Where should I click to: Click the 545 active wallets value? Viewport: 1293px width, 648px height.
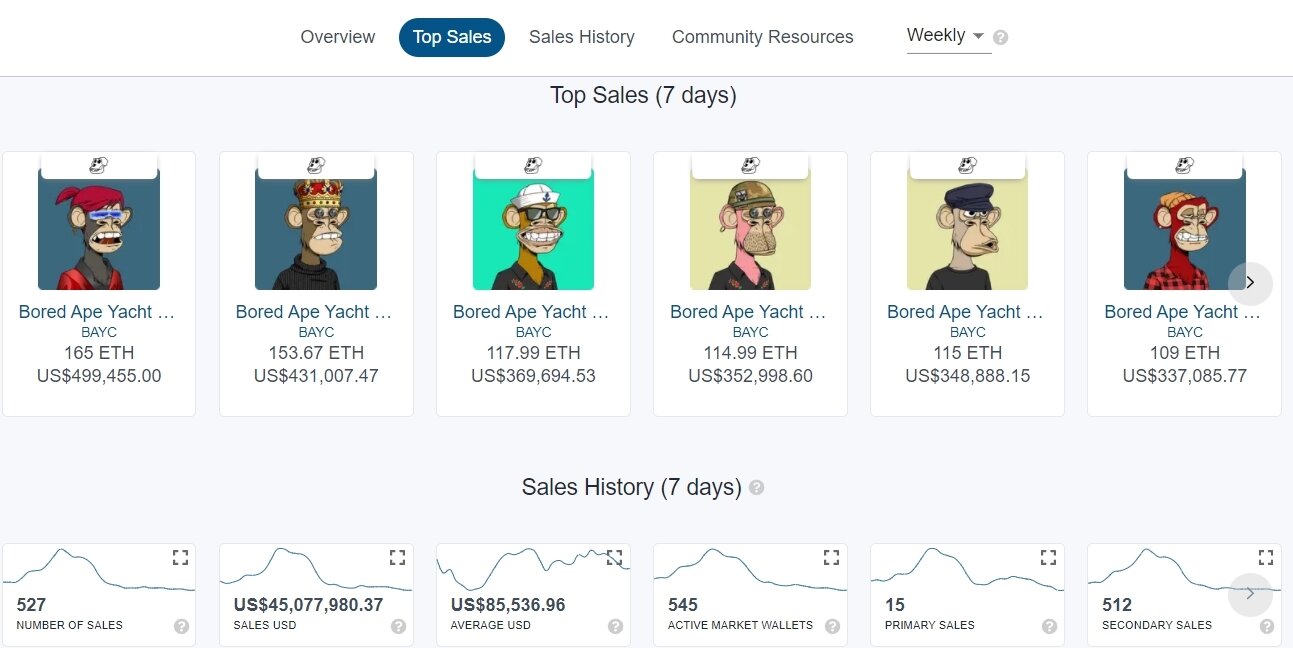tap(683, 605)
